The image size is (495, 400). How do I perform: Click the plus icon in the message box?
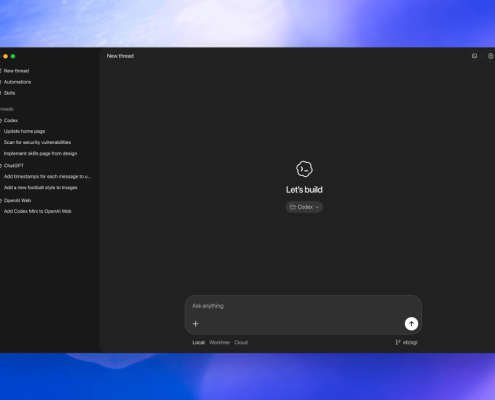tap(195, 324)
